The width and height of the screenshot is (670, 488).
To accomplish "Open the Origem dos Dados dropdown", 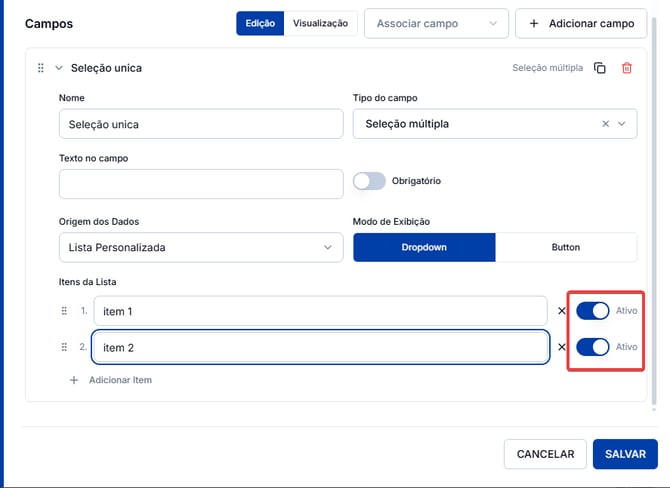I will pyautogui.click(x=201, y=247).
